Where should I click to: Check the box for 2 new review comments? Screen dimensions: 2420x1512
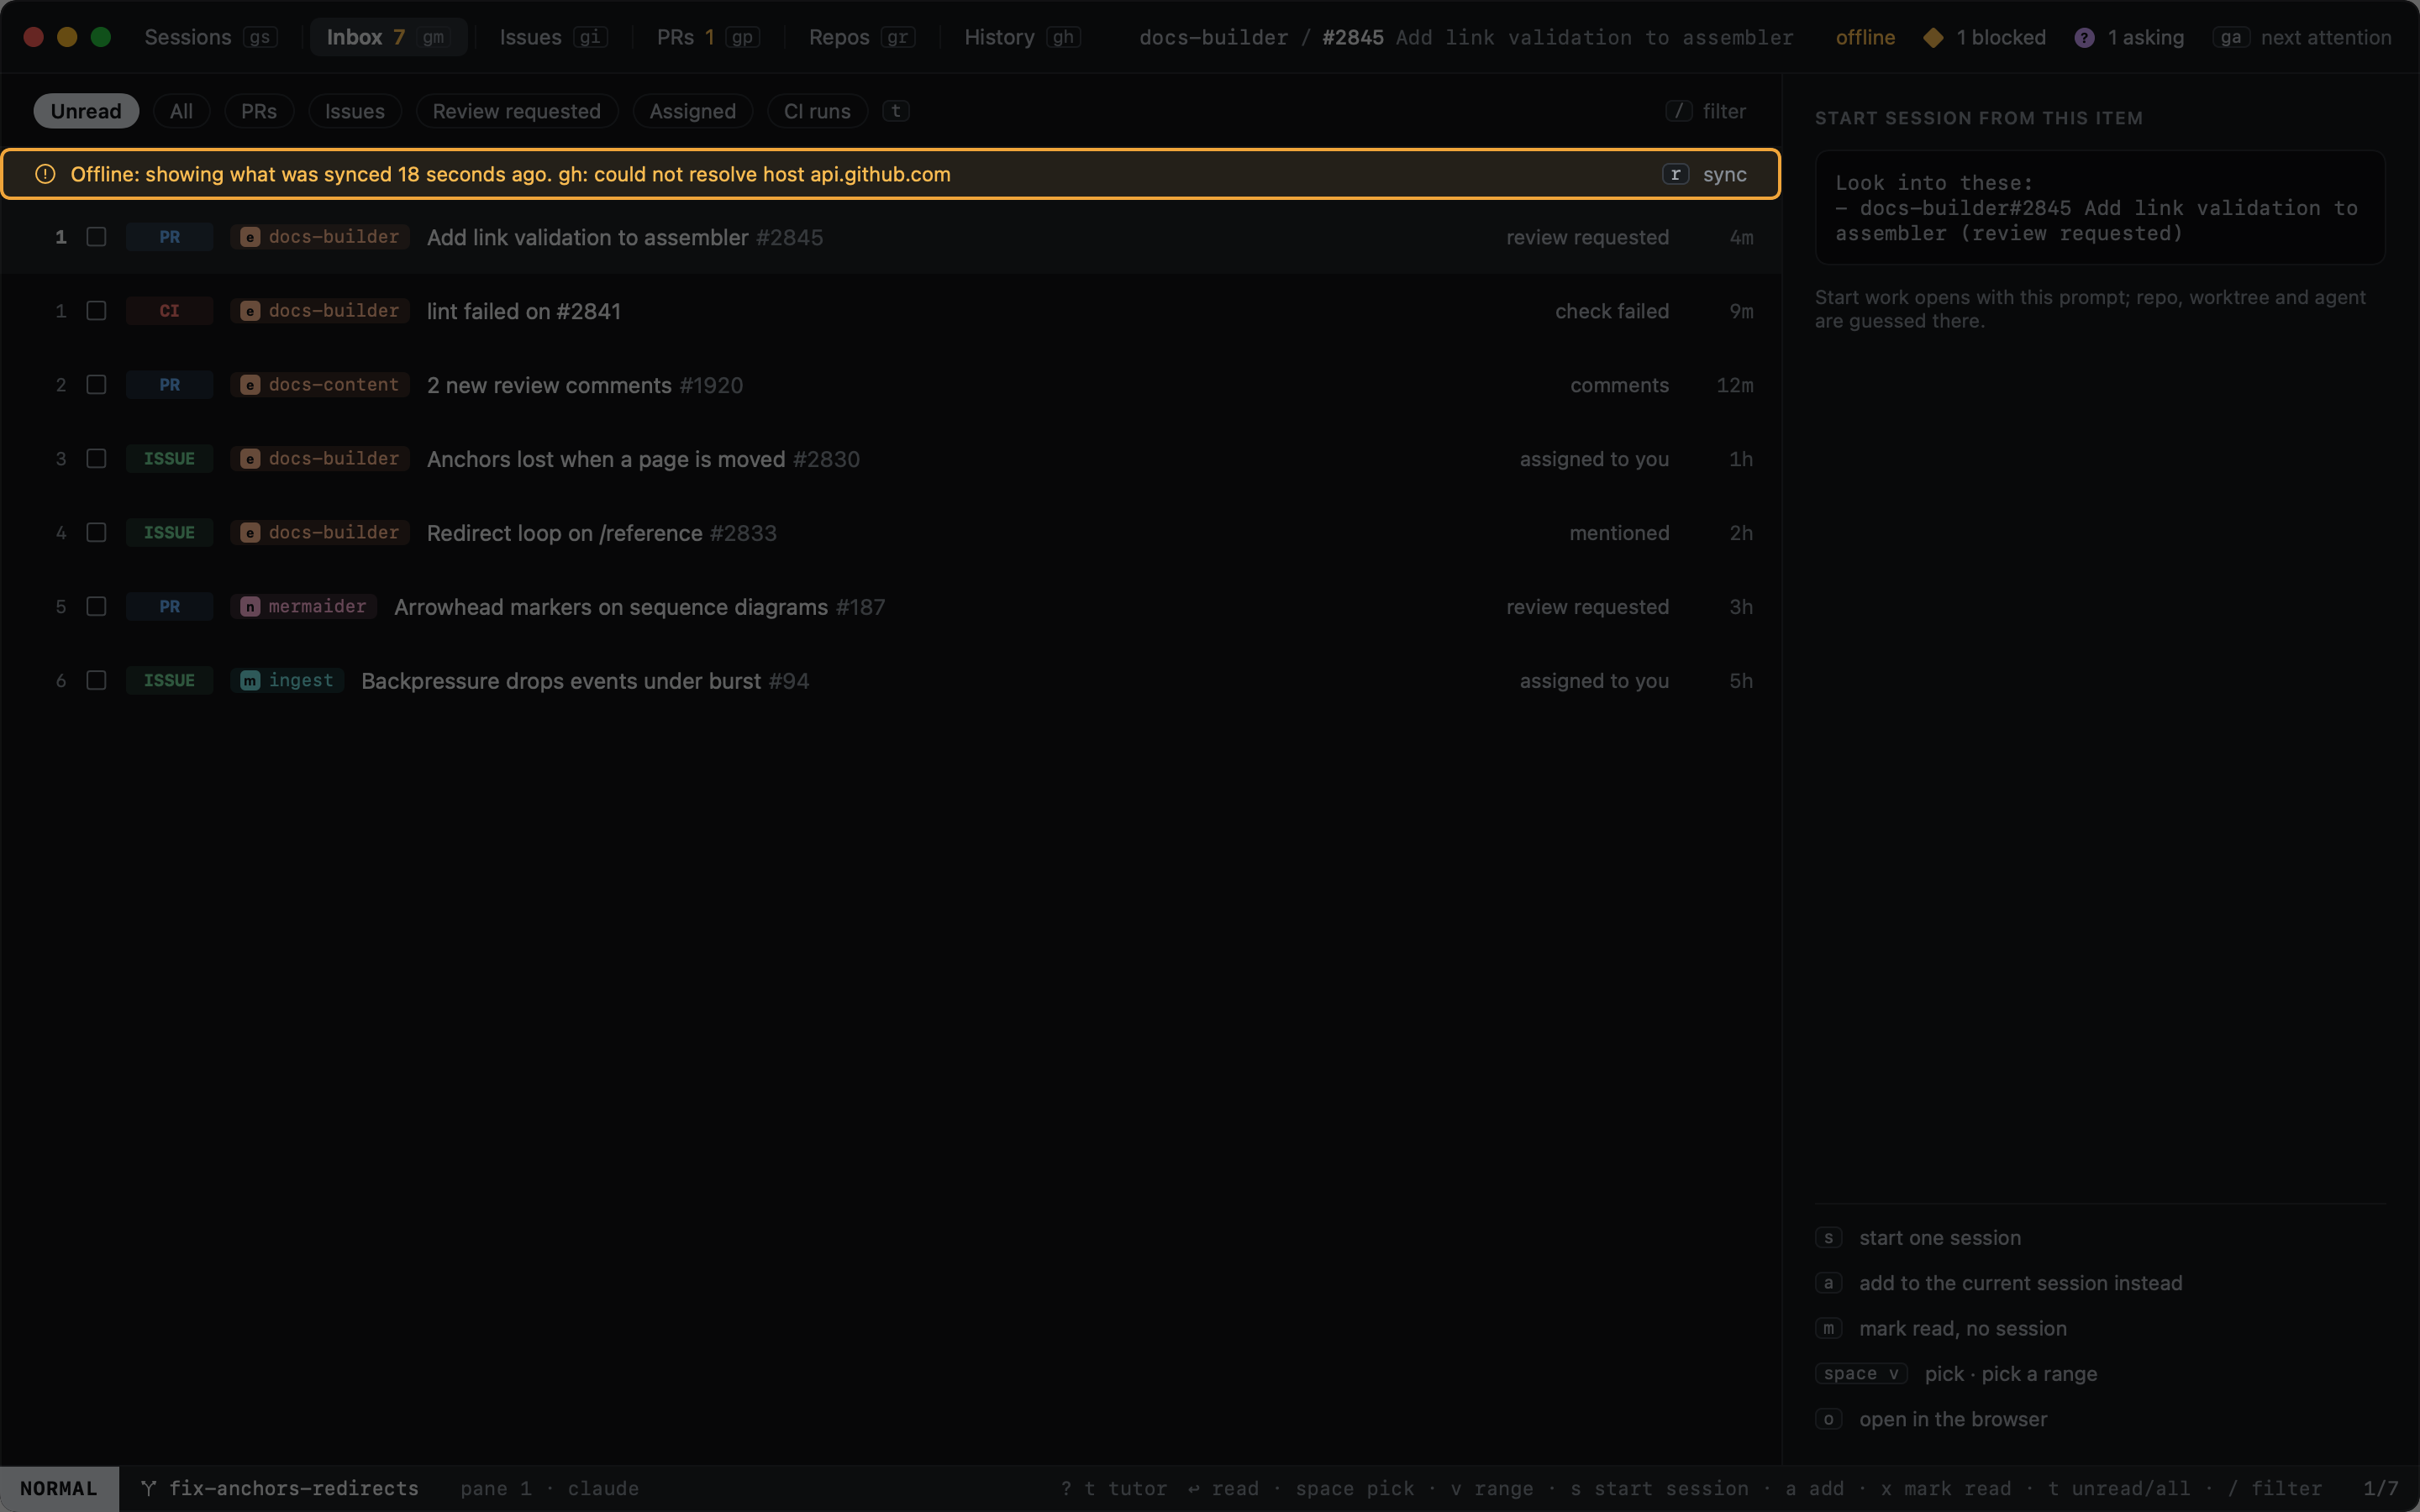point(96,385)
